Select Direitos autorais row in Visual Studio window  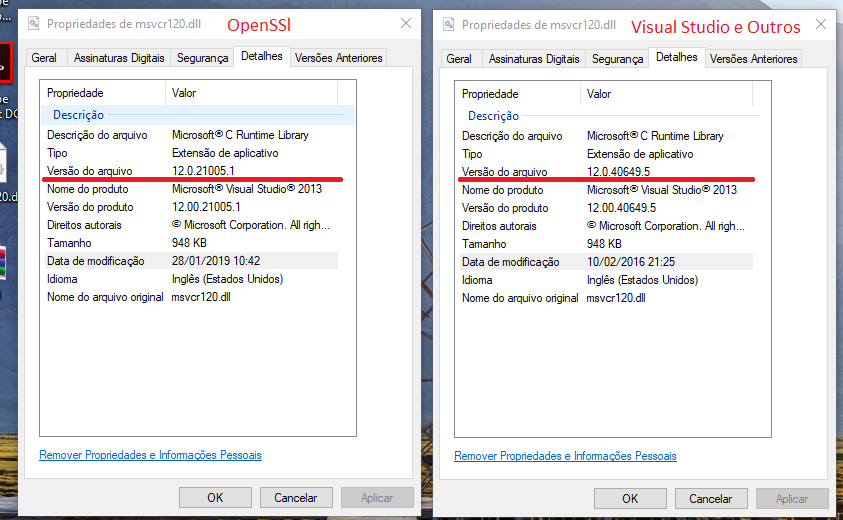(606, 226)
